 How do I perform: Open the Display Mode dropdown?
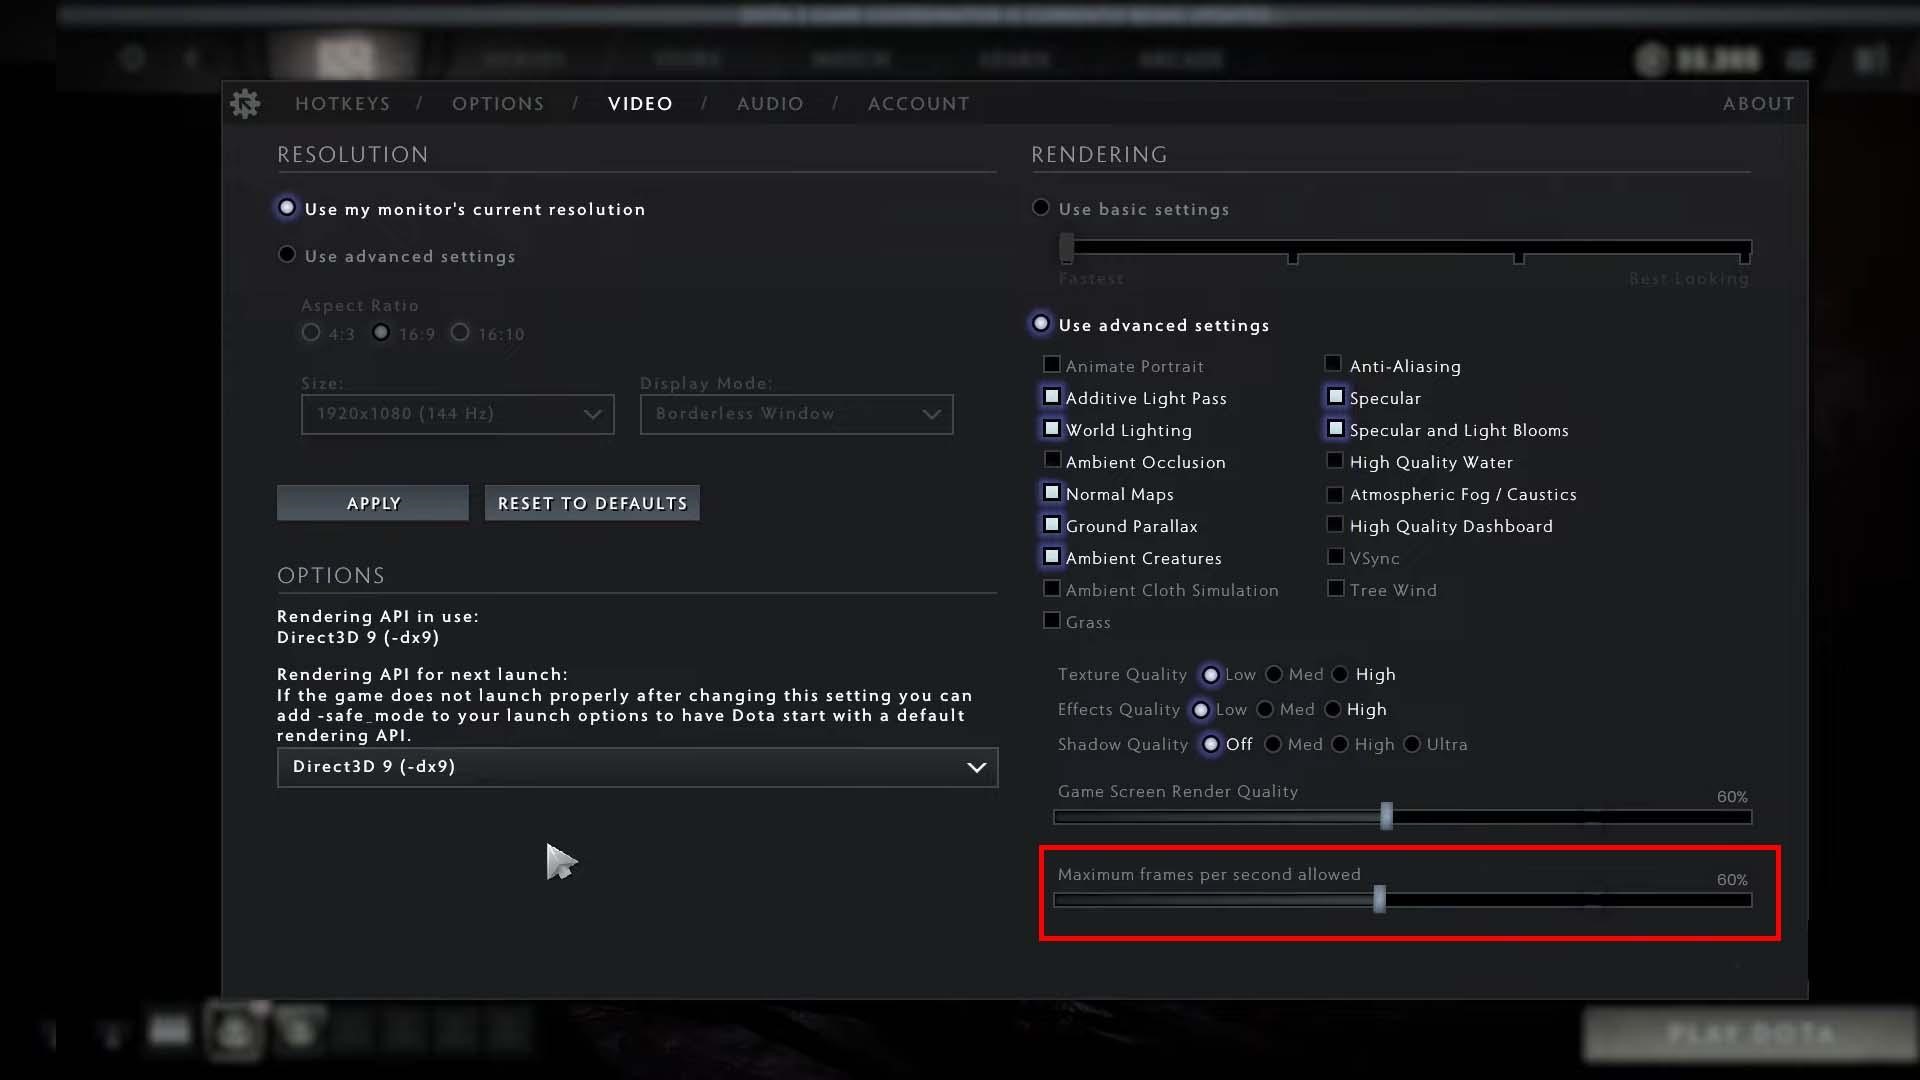(x=796, y=414)
